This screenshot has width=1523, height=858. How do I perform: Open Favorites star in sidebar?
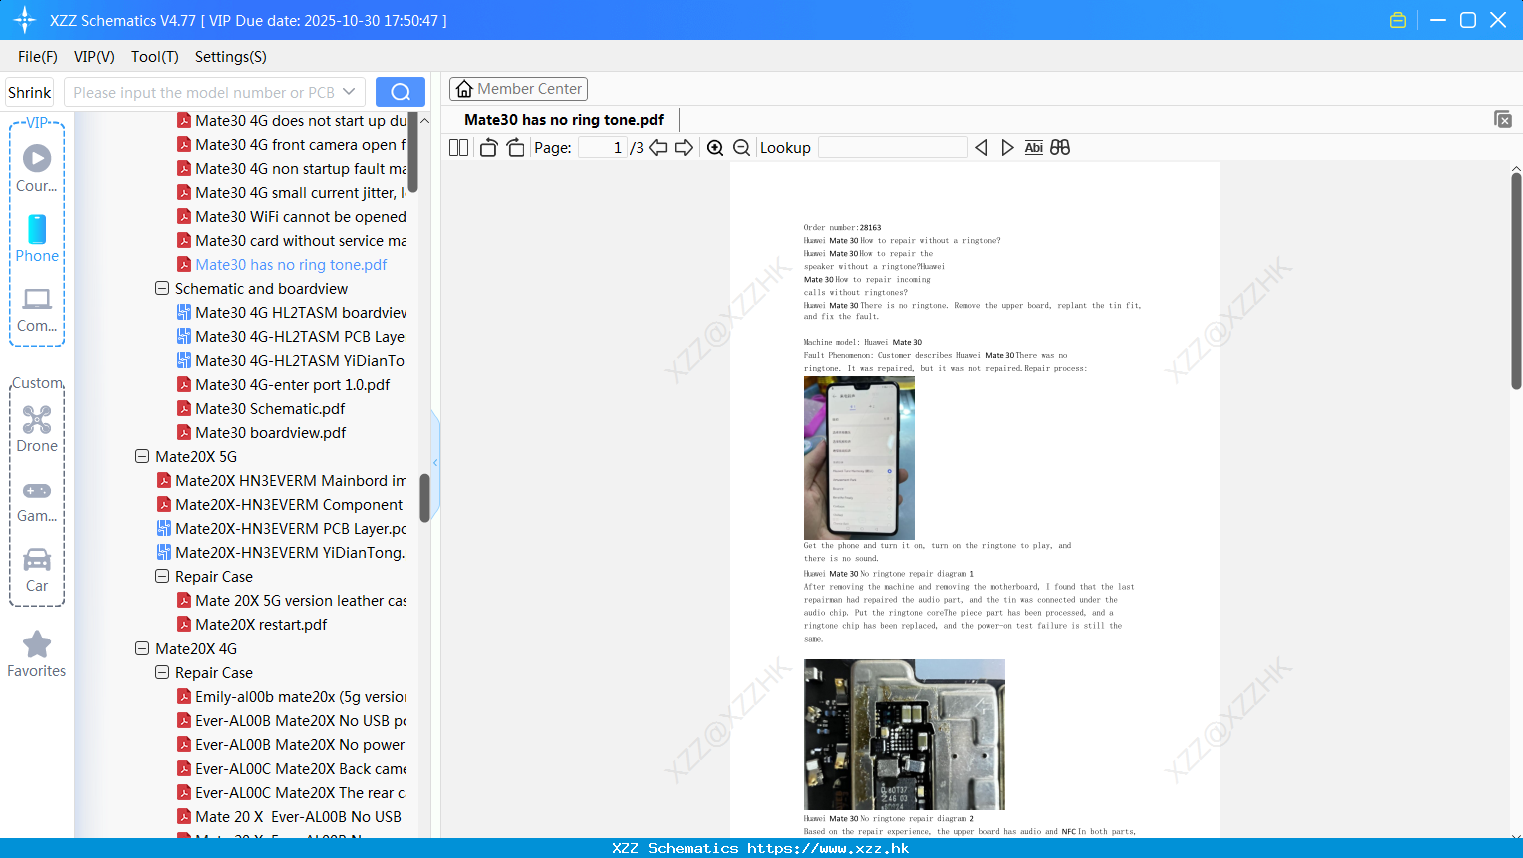click(37, 655)
